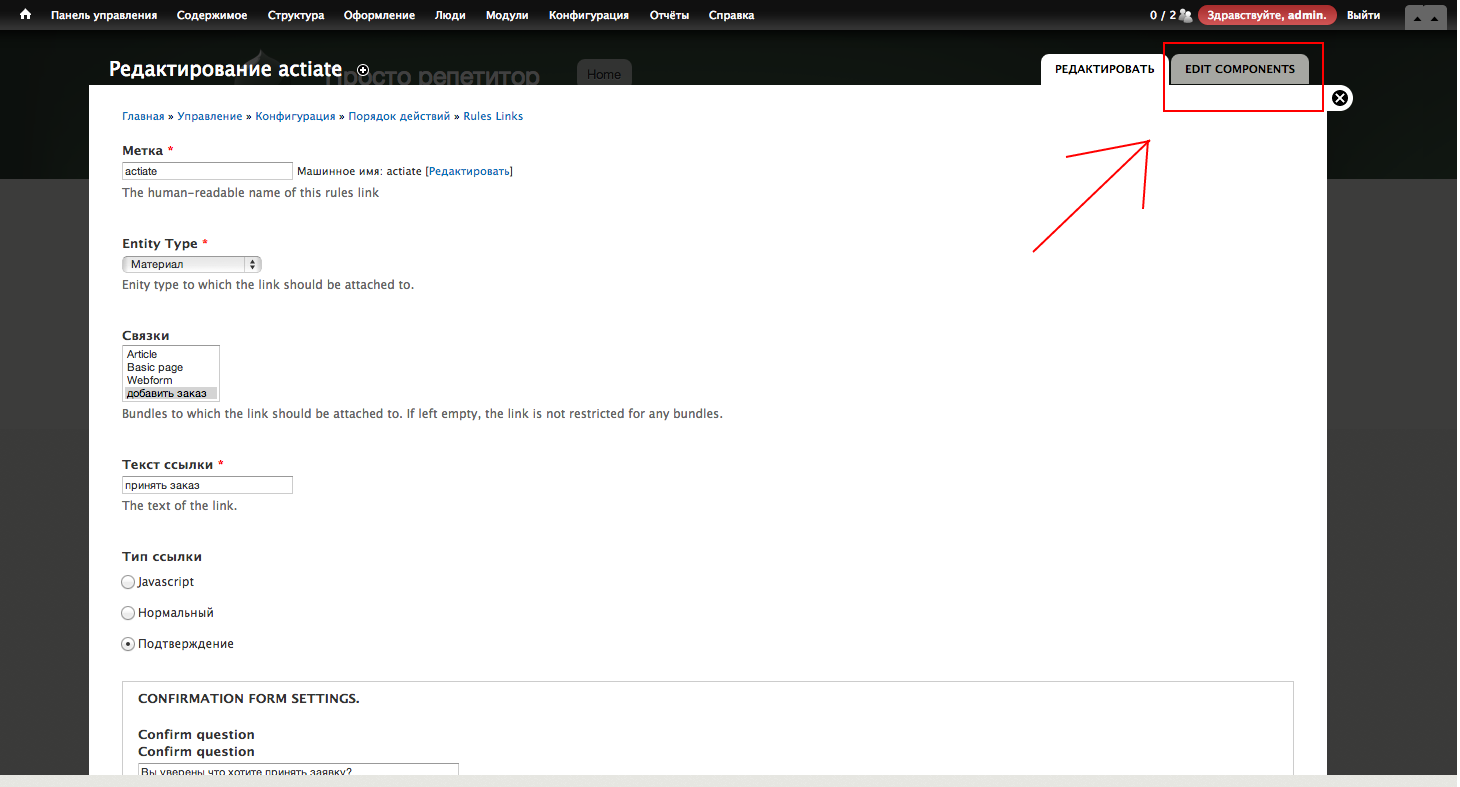The height and width of the screenshot is (787, 1460).
Task: Click the add shortcut plus icon
Action: (363, 70)
